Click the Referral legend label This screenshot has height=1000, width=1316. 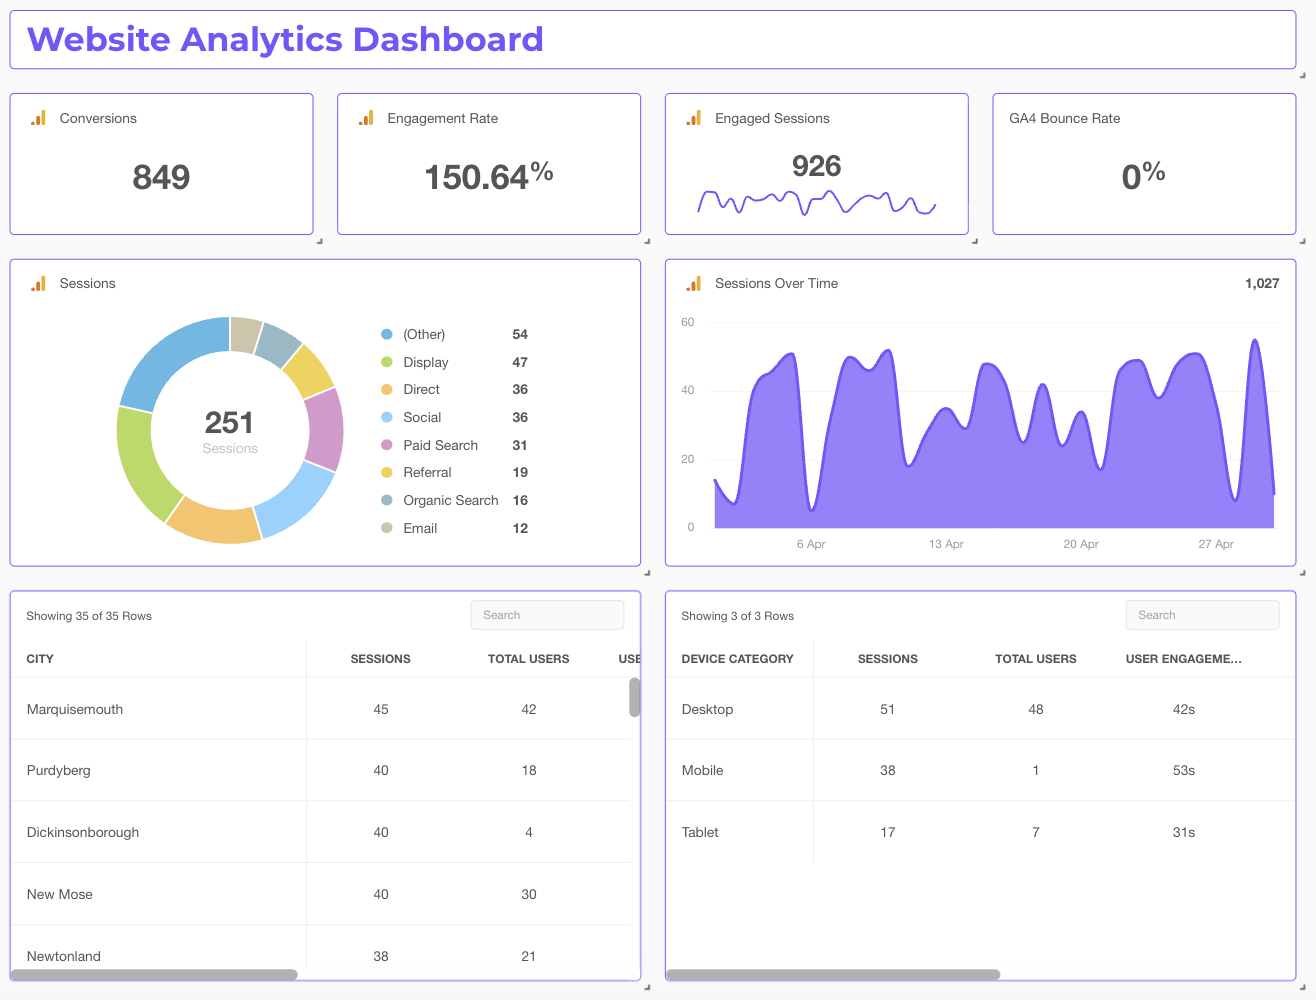(427, 472)
